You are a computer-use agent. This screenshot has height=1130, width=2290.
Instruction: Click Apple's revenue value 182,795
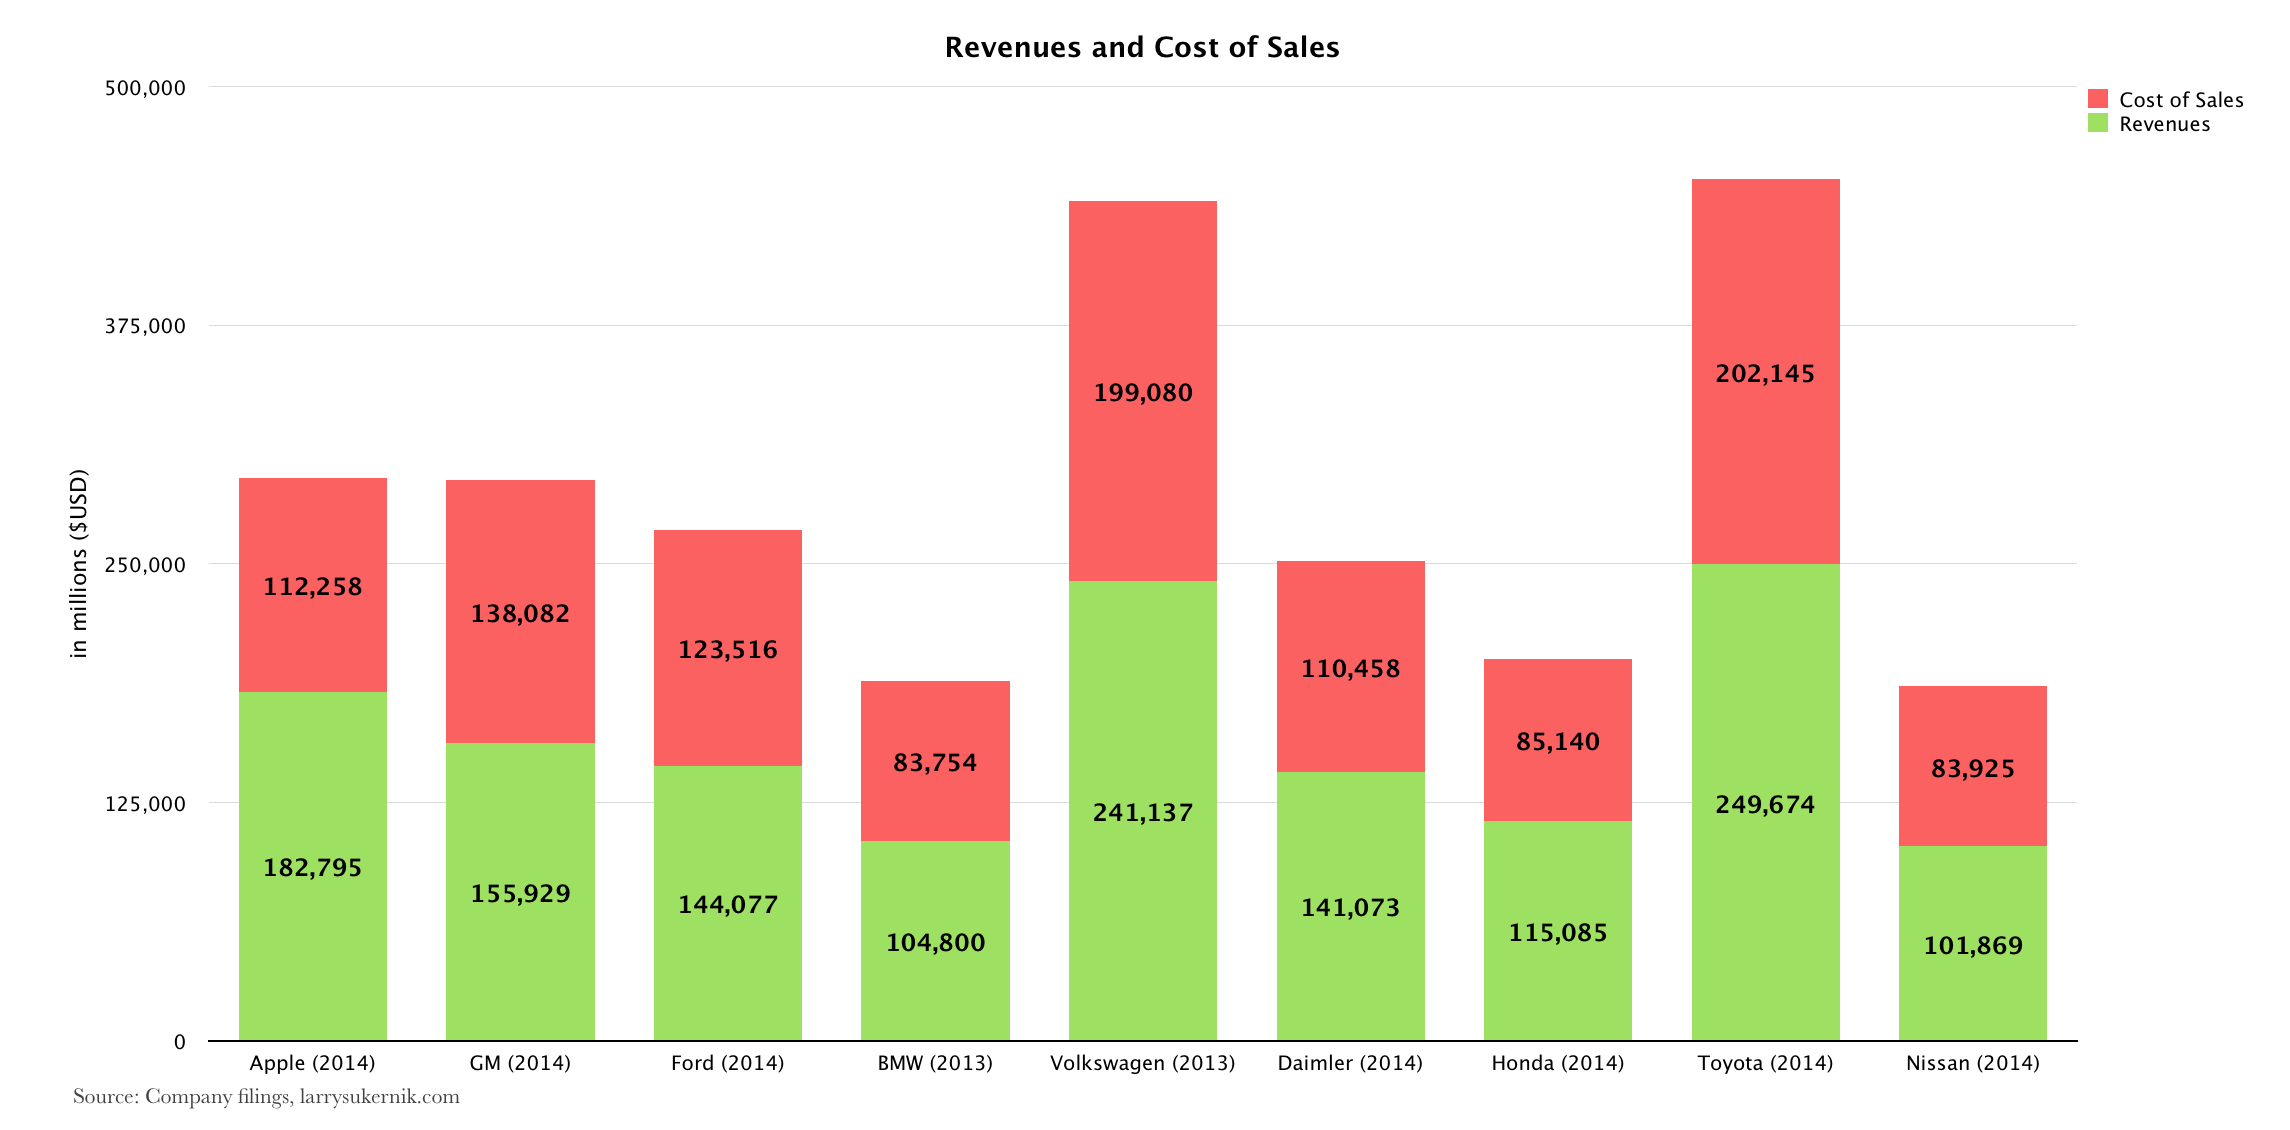313,867
